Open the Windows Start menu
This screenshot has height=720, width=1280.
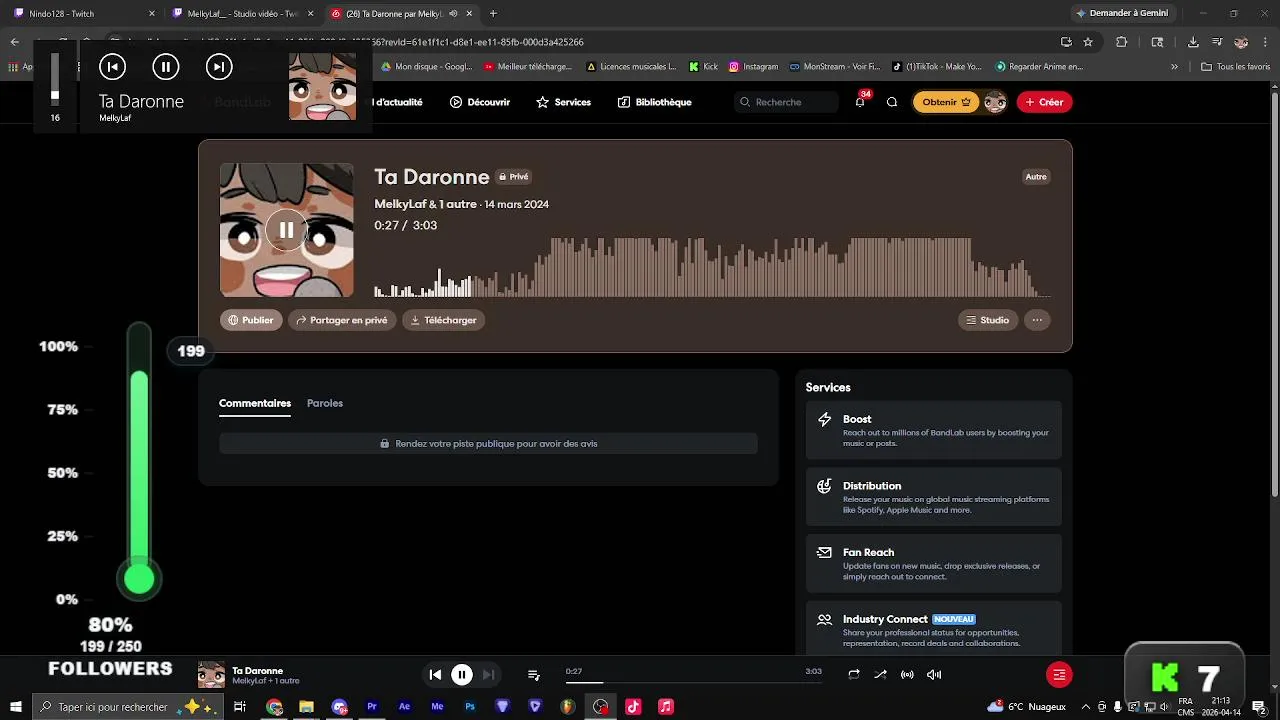point(16,707)
